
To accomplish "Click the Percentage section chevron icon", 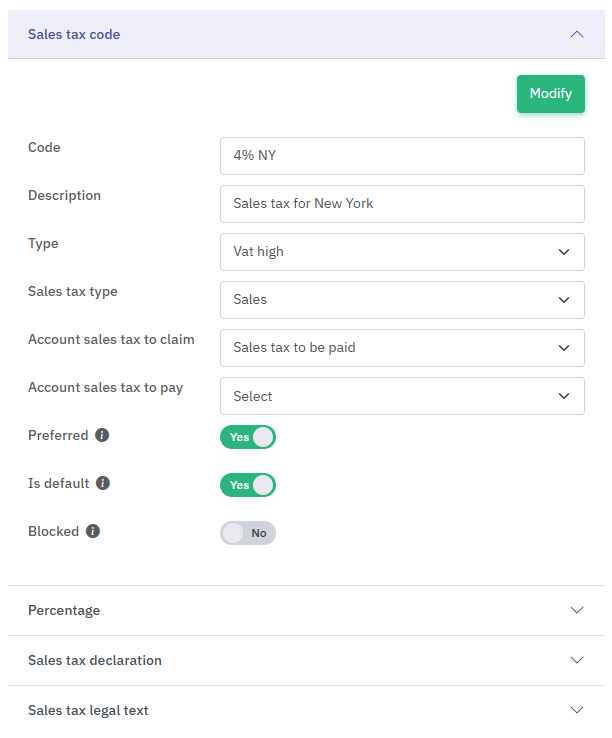I will [x=576, y=610].
